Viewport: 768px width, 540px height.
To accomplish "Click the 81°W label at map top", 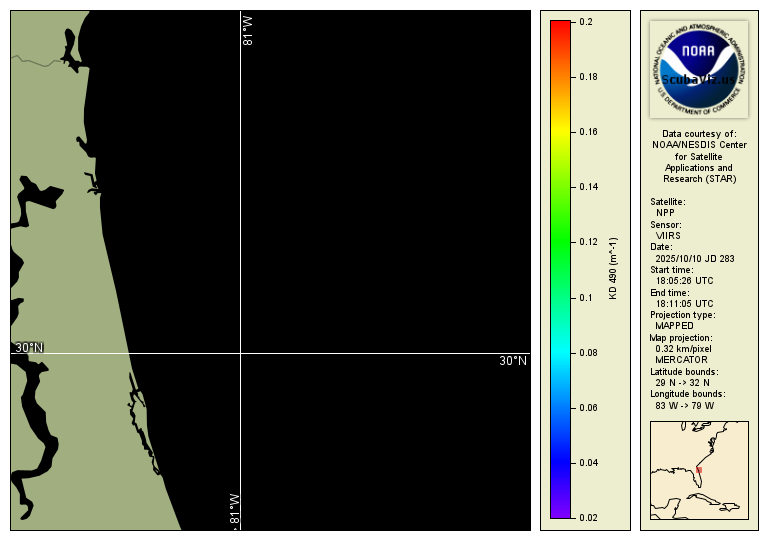I will 248,30.
